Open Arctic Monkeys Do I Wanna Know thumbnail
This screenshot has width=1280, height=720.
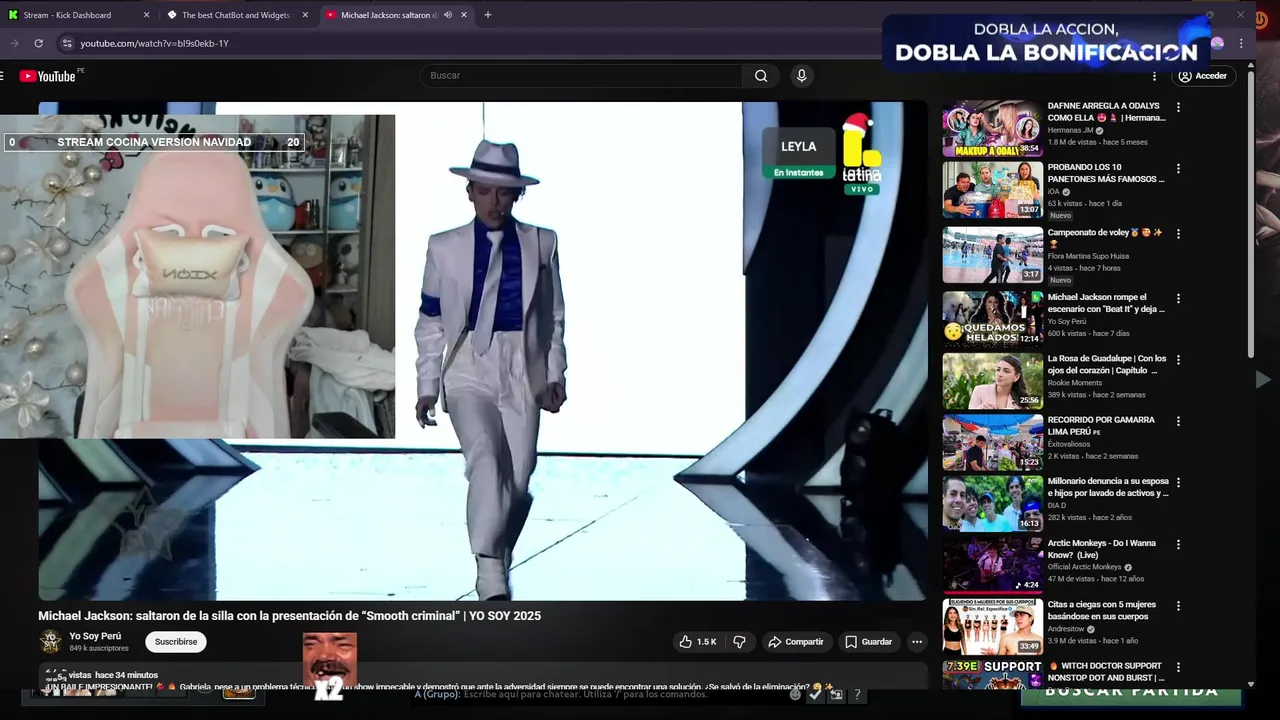[992, 565]
